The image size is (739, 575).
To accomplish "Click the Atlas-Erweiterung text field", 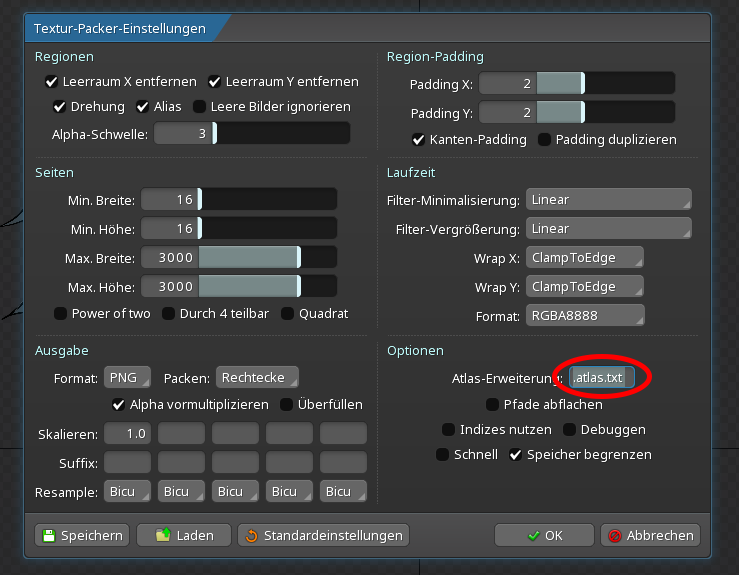I will [602, 378].
